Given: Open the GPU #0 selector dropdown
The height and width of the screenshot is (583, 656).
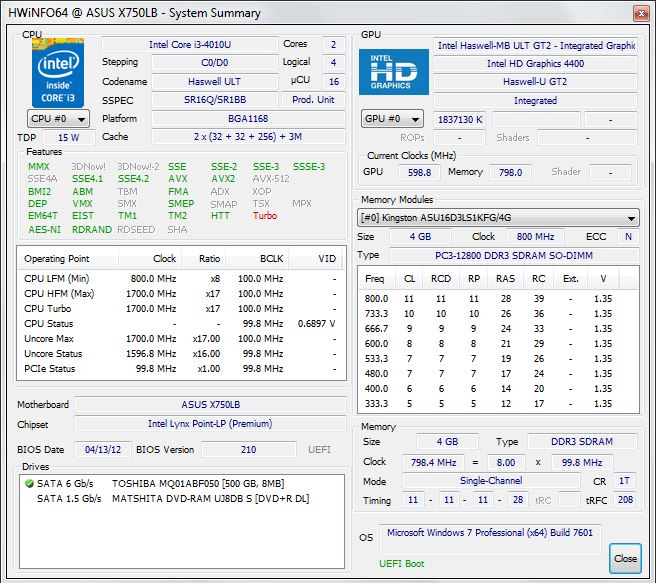Looking at the screenshot, I should click(x=392, y=119).
